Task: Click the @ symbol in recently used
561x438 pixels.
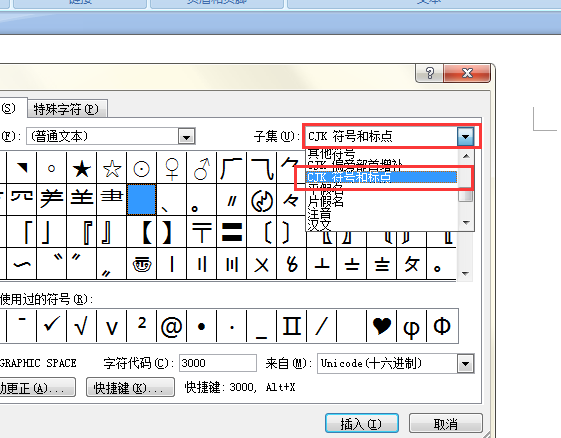Action: click(x=171, y=326)
